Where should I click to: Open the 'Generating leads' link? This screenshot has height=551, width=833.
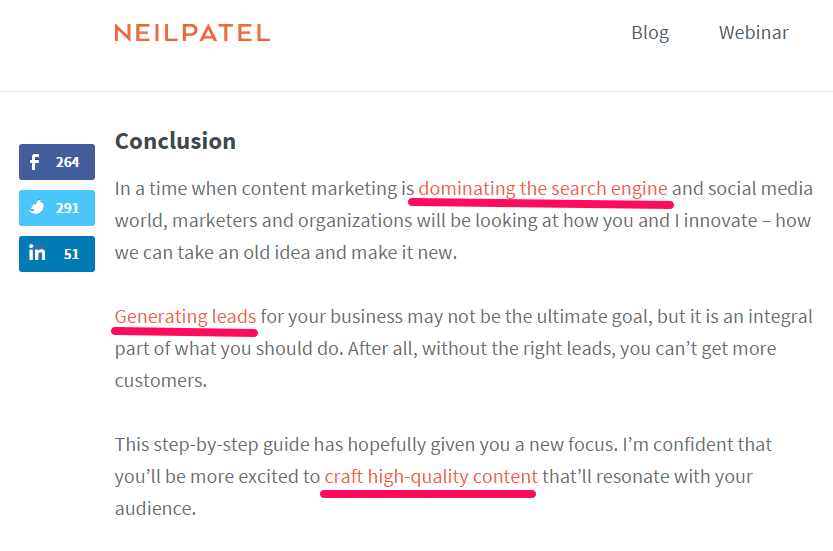click(x=185, y=317)
